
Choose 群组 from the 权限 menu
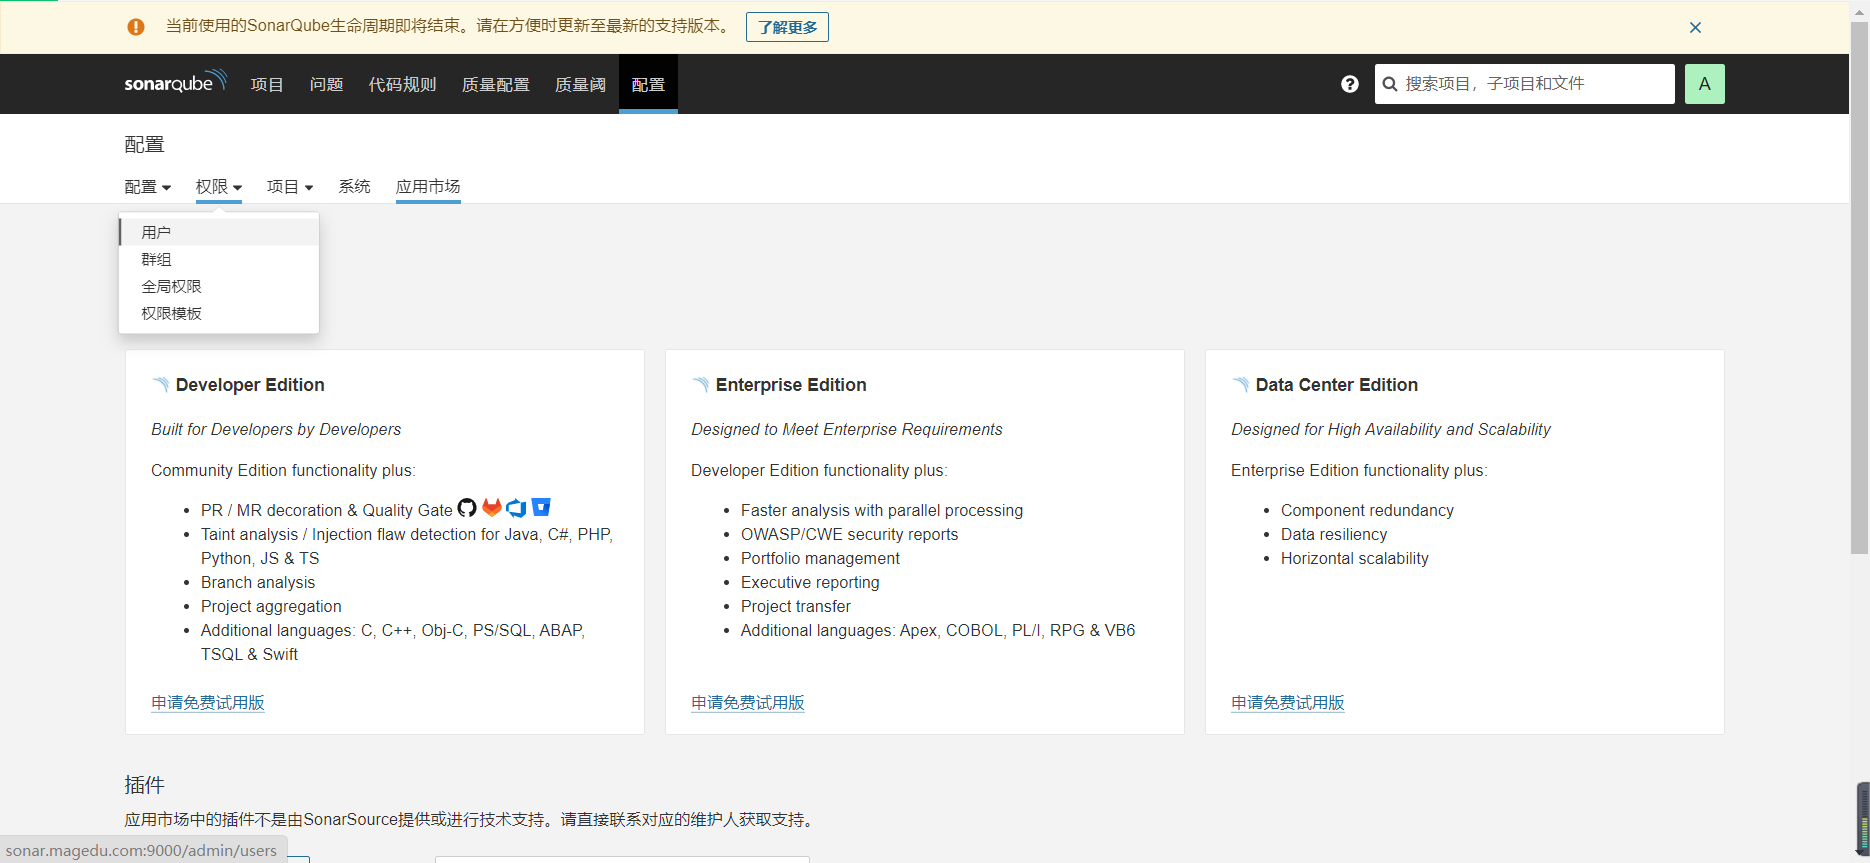point(219,259)
